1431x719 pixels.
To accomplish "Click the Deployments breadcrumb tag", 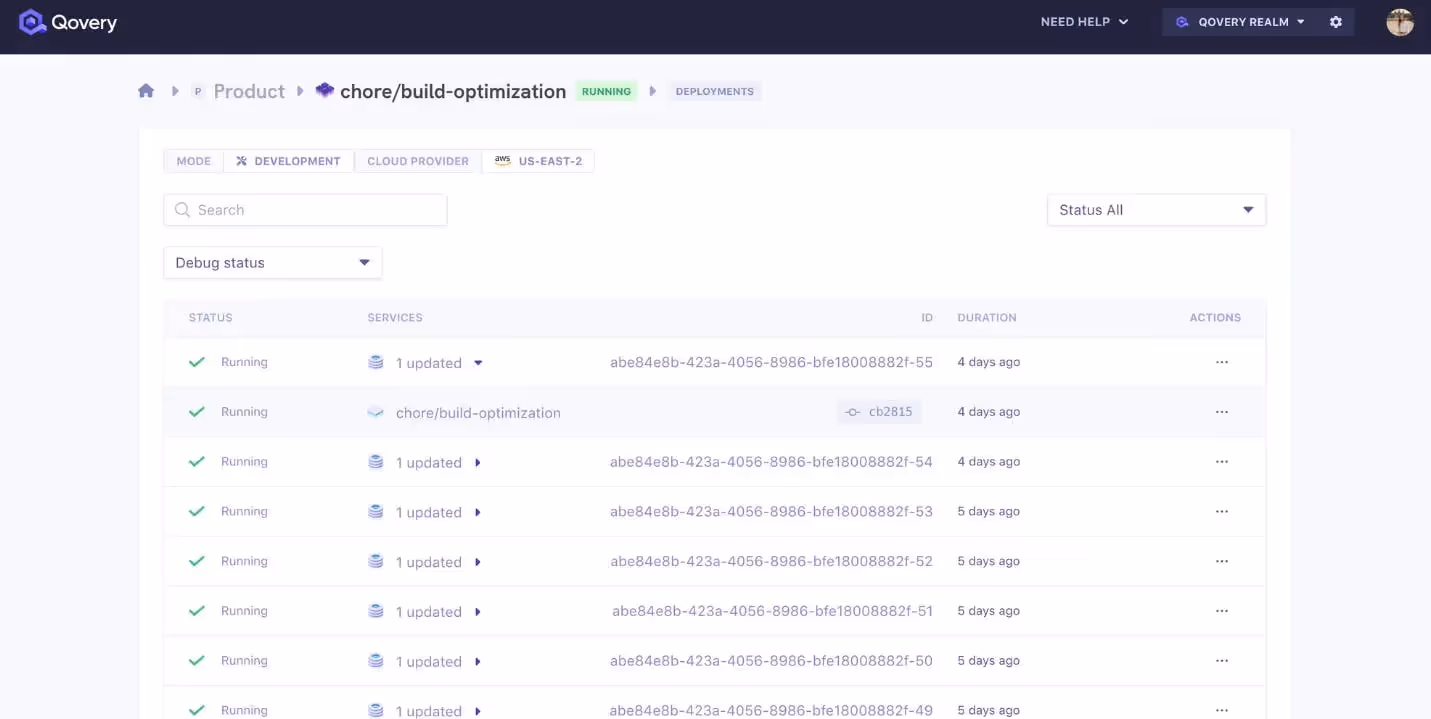I will (715, 91).
